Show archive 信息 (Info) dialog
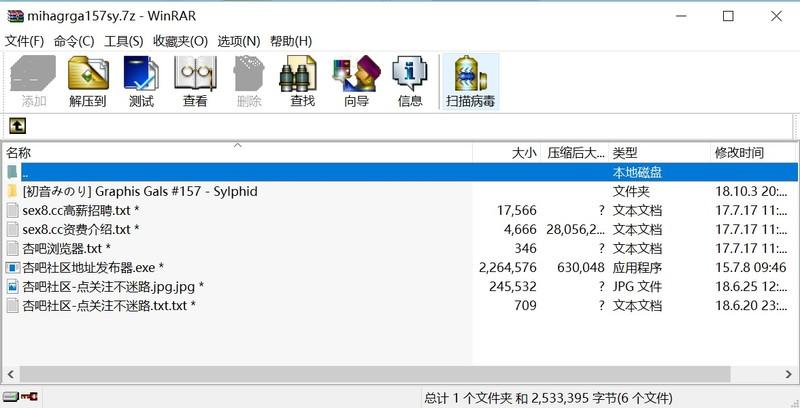 410,81
